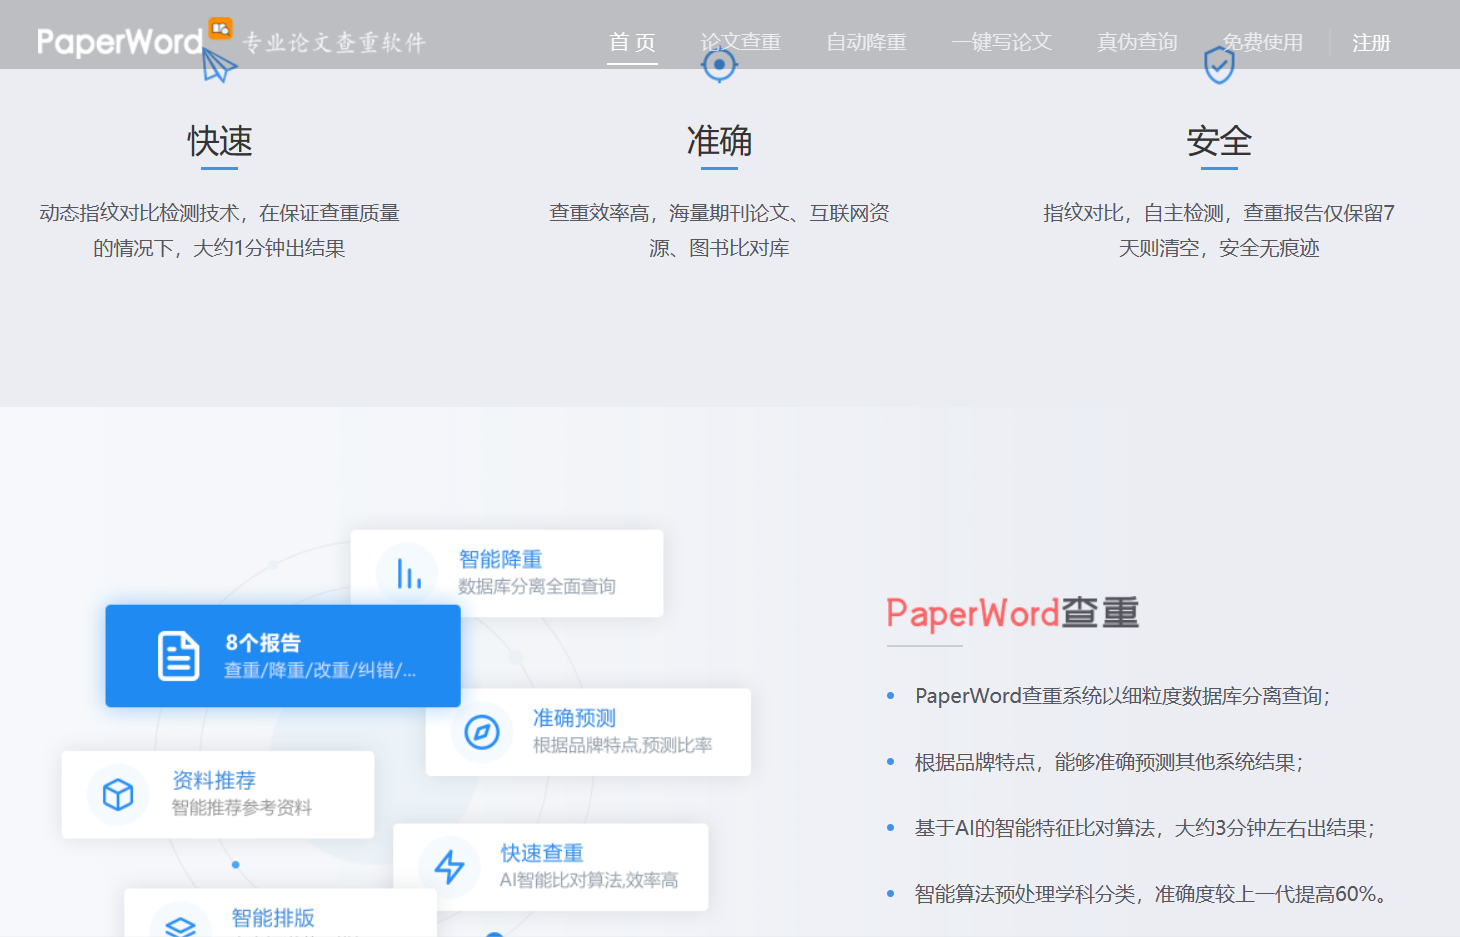Click 免费使用 in the navigation
The height and width of the screenshot is (937, 1460).
[1262, 43]
